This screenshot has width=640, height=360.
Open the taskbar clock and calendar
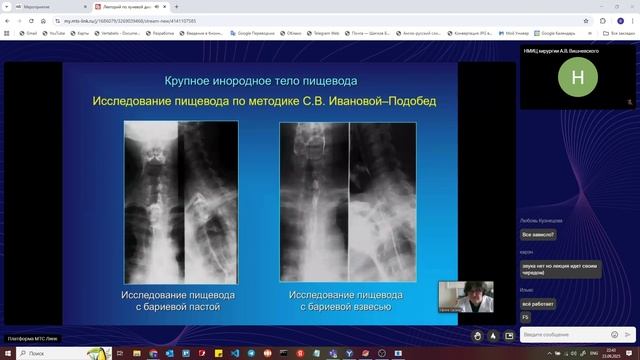point(611,353)
